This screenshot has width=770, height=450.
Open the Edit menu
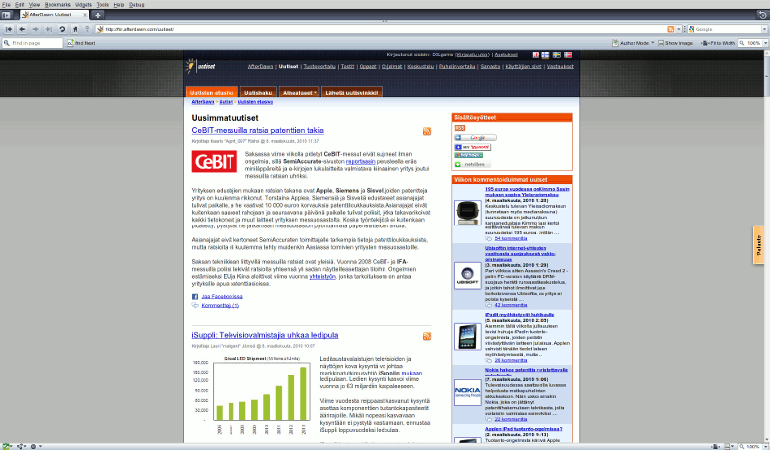tap(20, 4)
